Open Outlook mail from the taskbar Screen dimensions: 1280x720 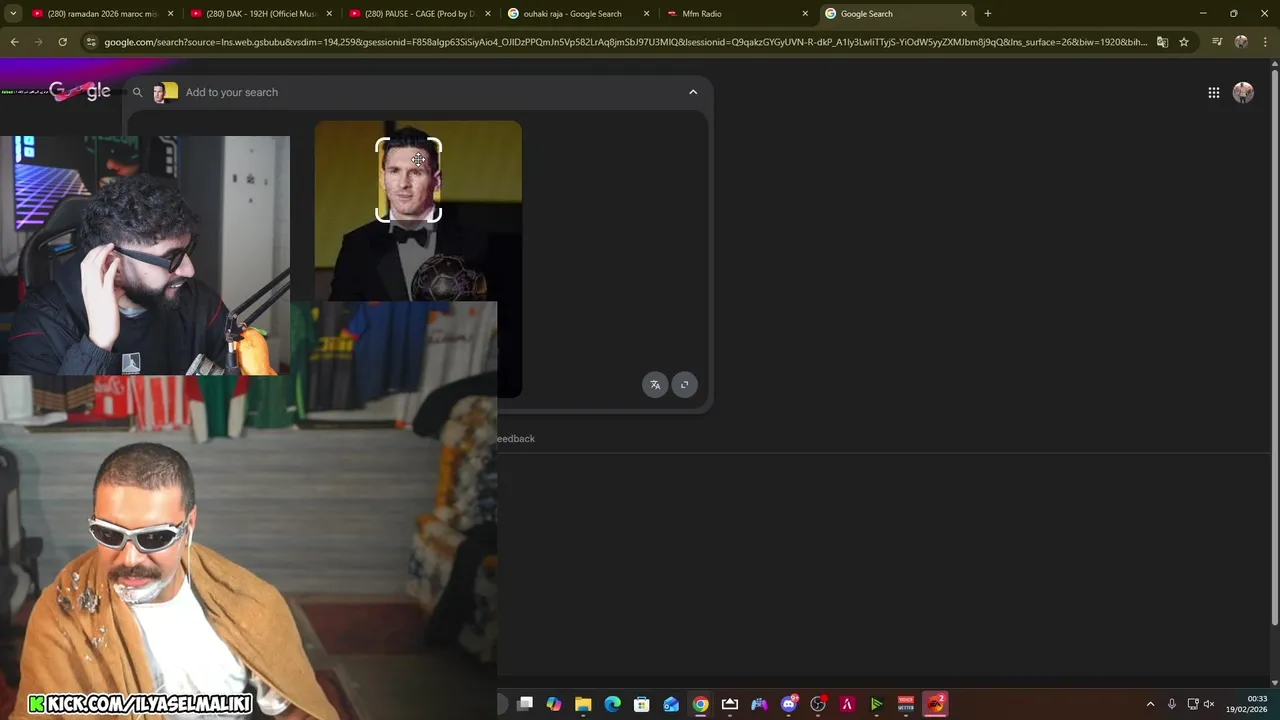click(671, 704)
